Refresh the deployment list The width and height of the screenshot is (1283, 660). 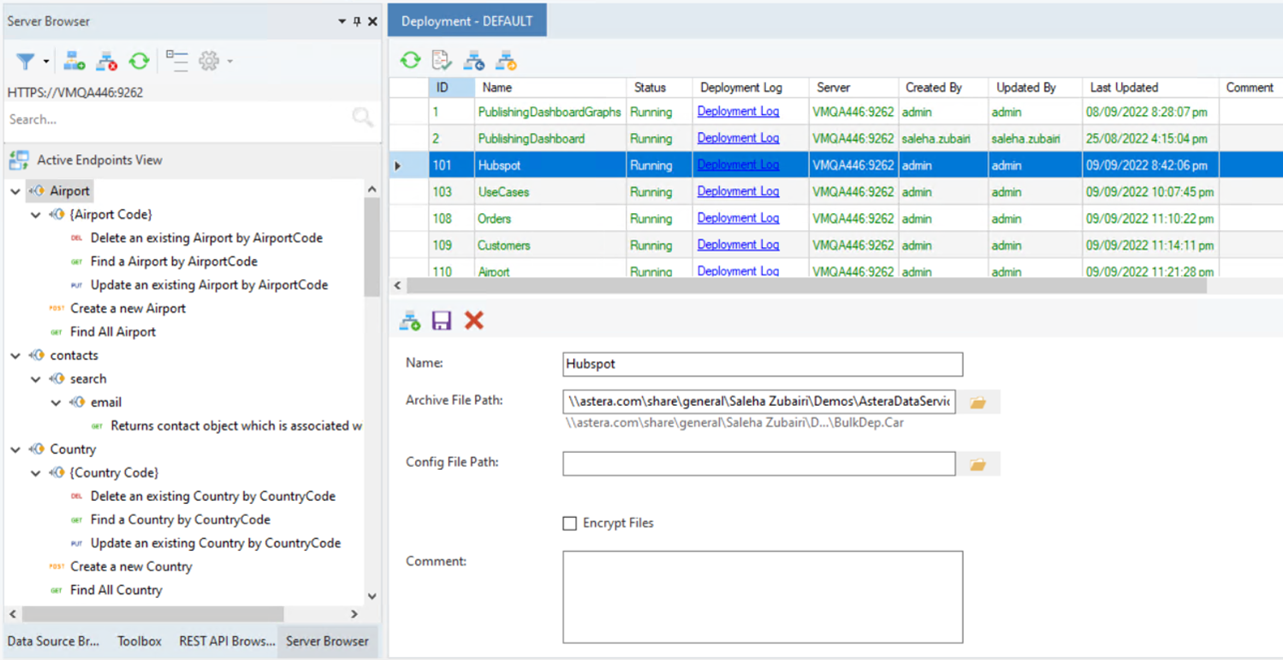[x=410, y=61]
